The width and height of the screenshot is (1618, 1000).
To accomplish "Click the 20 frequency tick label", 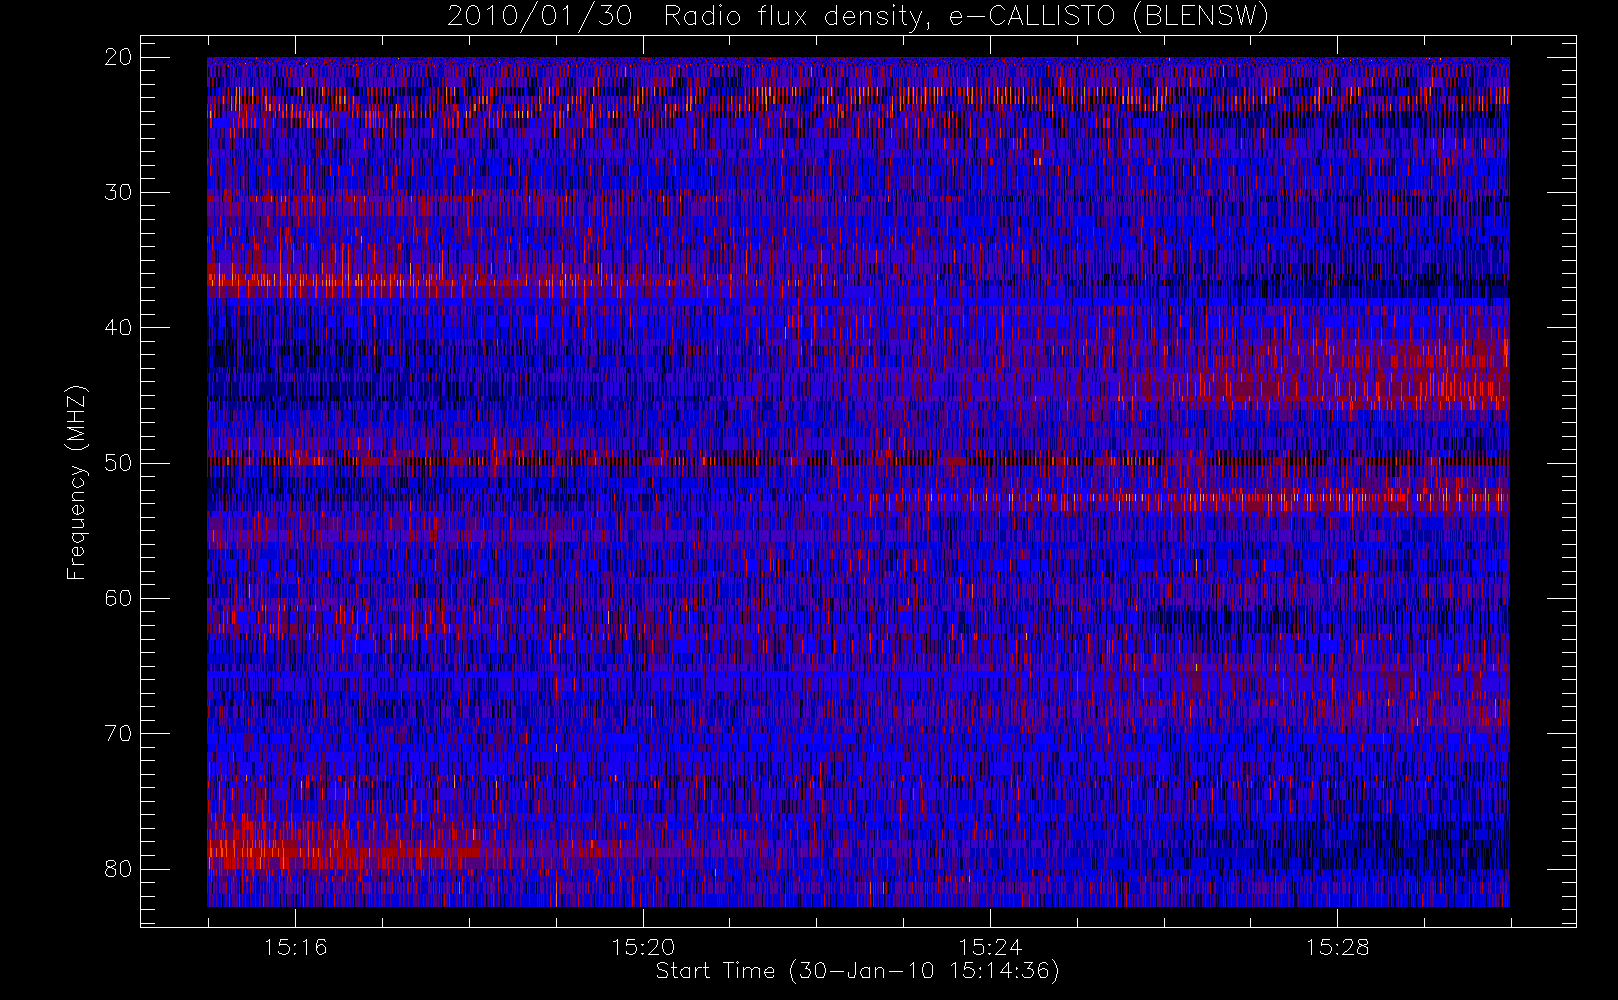I will [x=118, y=57].
